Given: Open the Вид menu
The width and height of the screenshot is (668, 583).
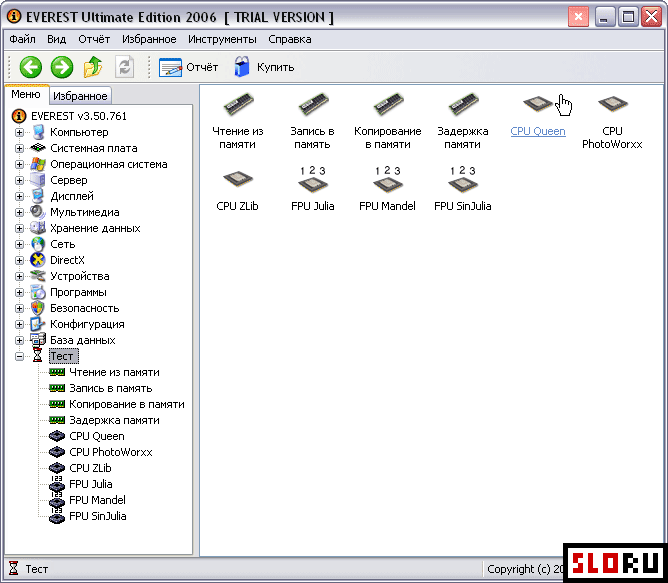Looking at the screenshot, I should click(56, 39).
